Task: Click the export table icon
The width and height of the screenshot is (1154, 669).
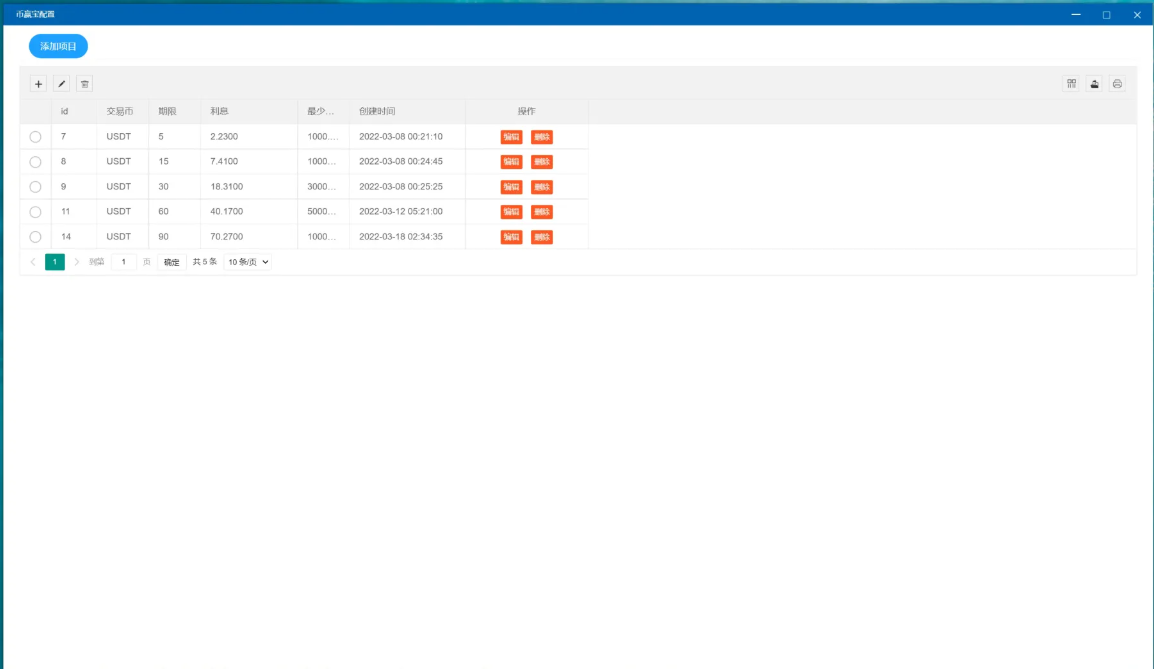Action: click(1094, 84)
